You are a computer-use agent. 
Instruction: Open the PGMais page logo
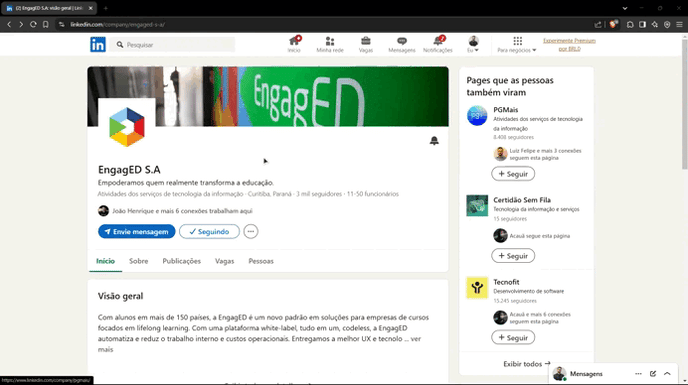(477, 115)
